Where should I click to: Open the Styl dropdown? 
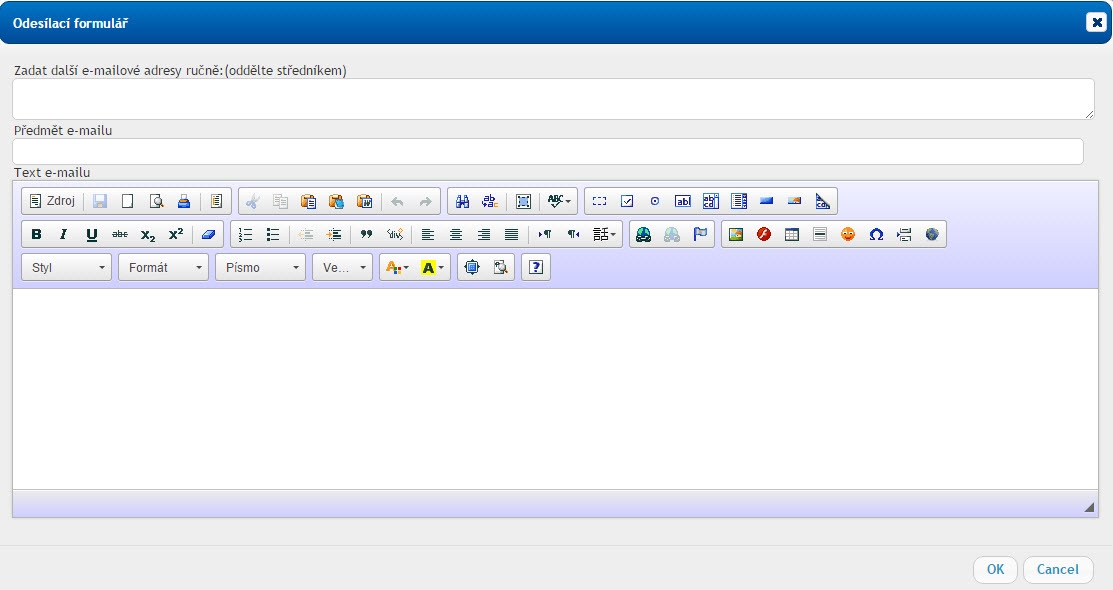pos(67,268)
